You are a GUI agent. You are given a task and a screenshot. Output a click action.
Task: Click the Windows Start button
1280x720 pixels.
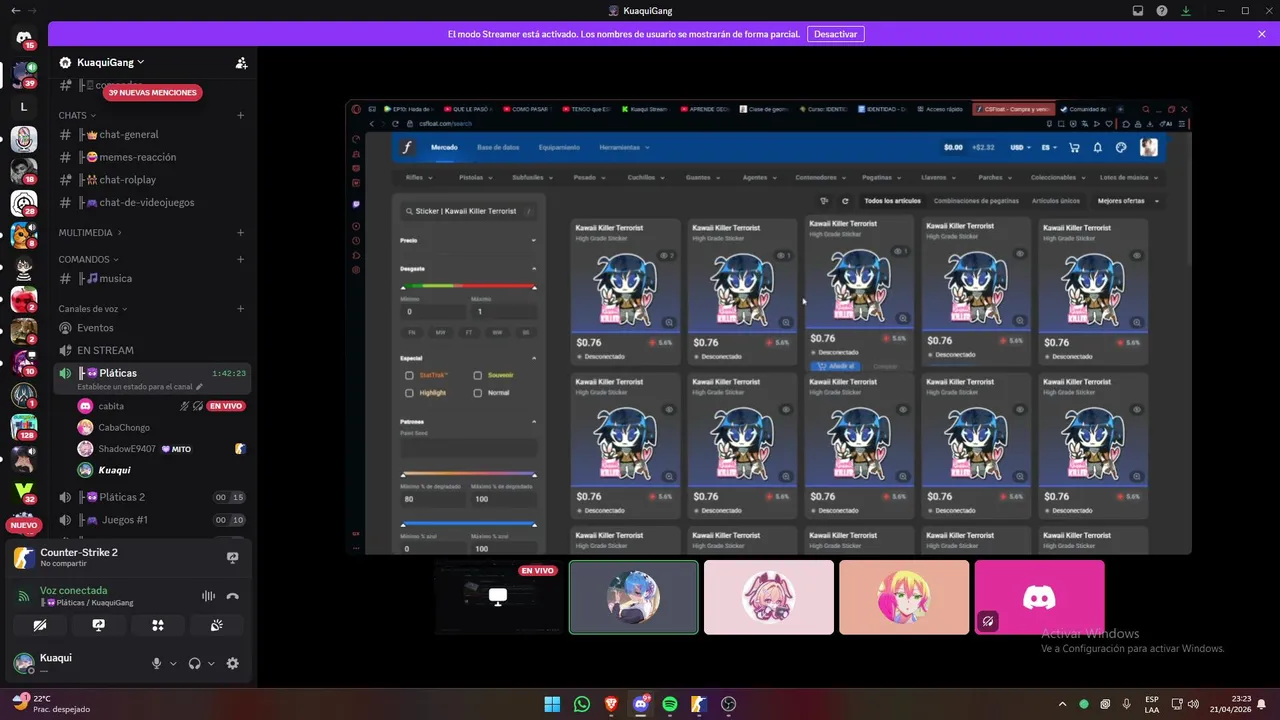click(x=552, y=704)
